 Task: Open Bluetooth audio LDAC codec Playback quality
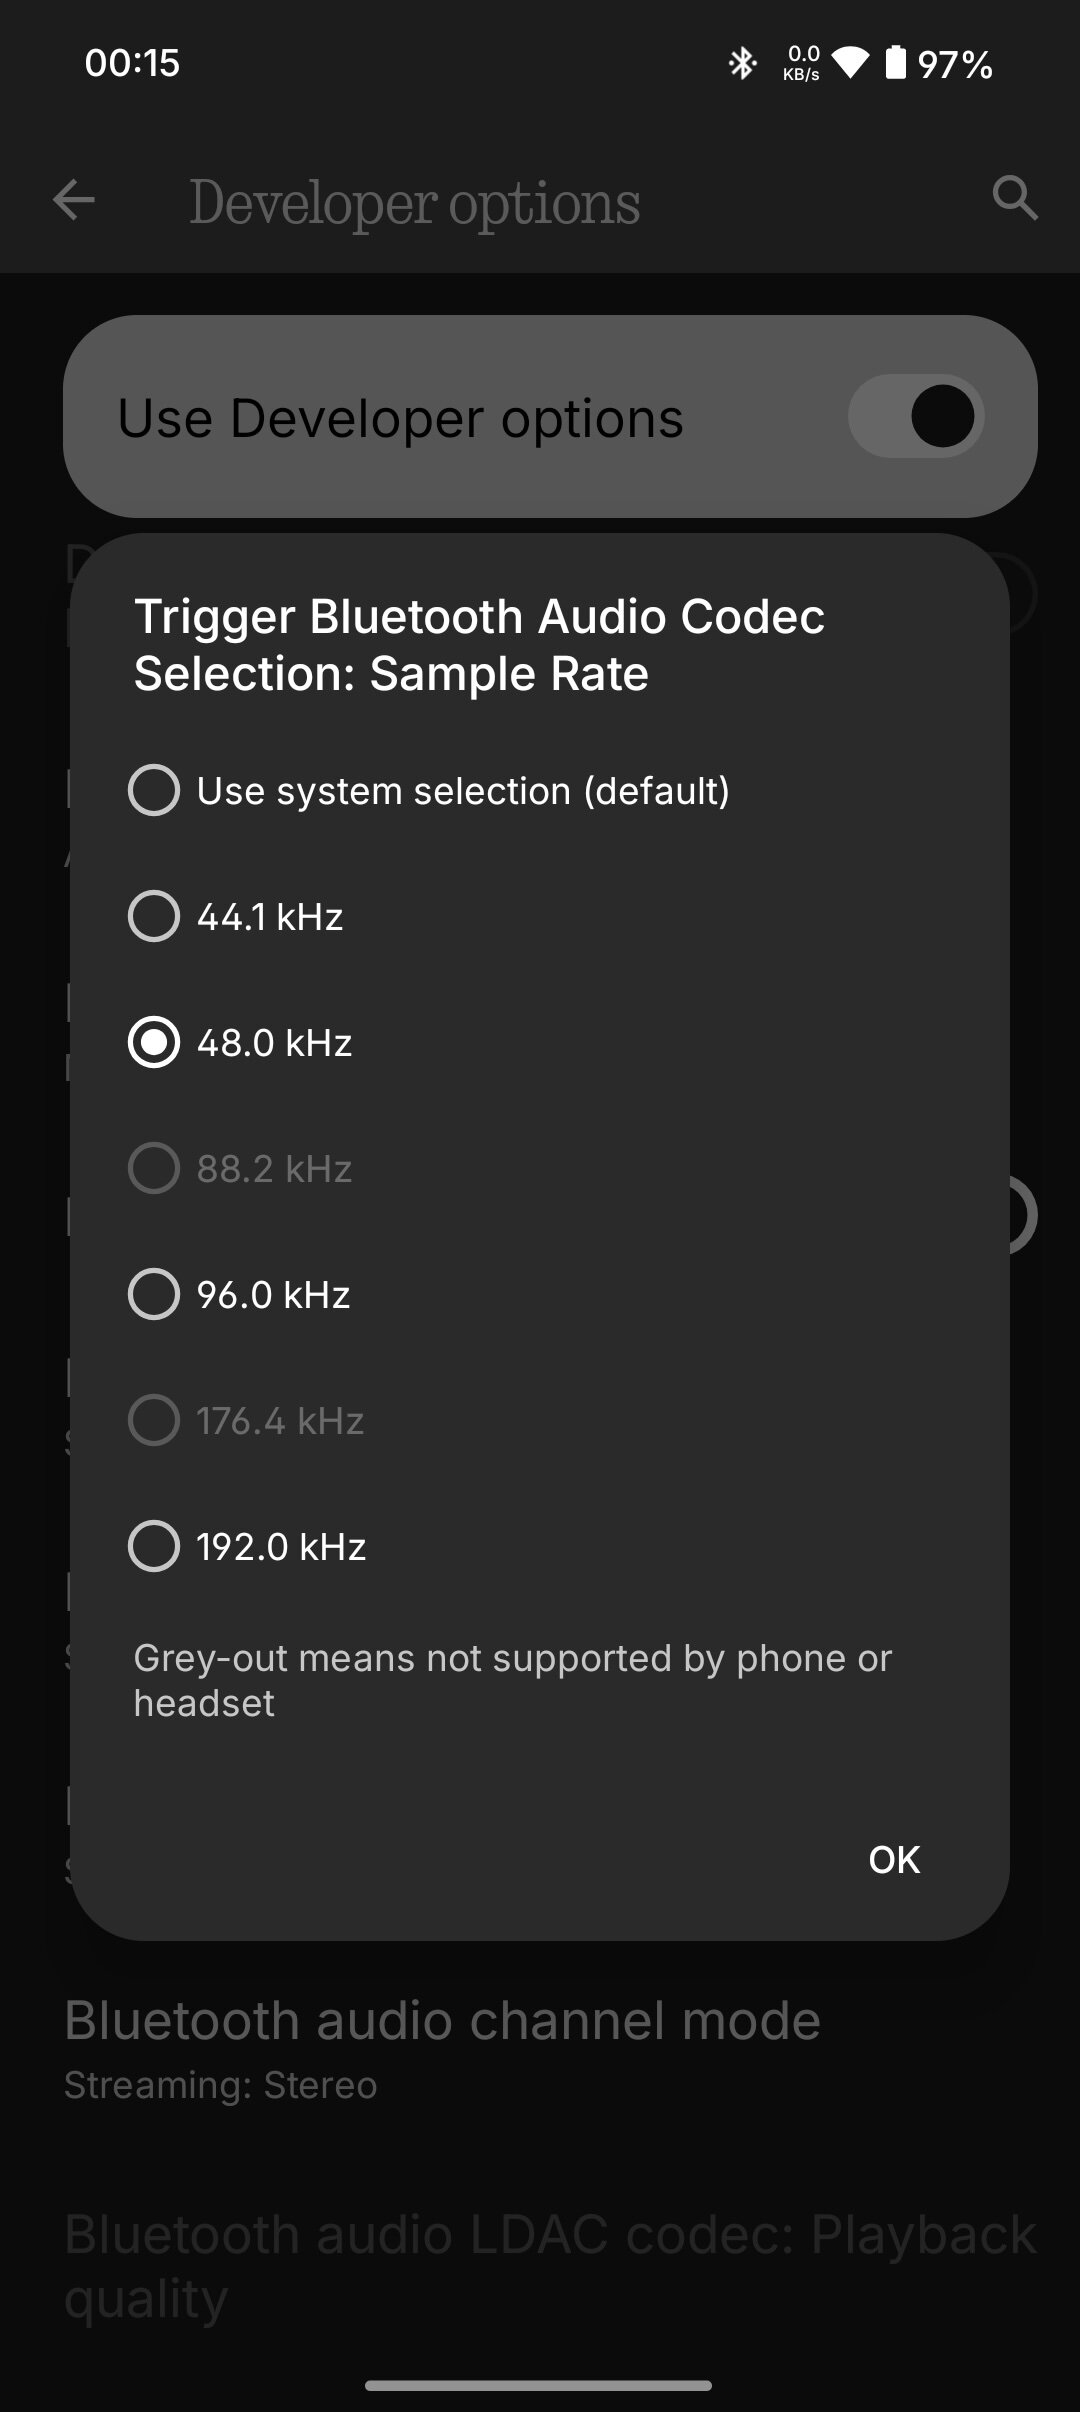540,2265
